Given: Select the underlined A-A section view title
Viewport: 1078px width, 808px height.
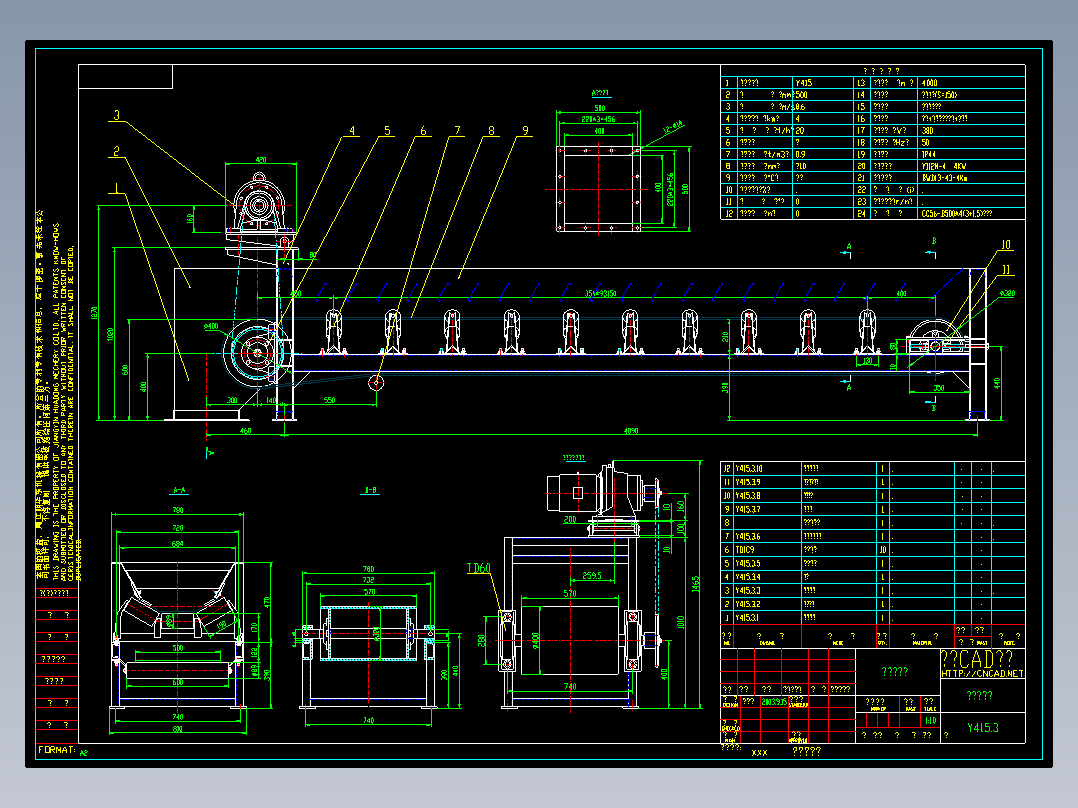Looking at the screenshot, I should 179,490.
